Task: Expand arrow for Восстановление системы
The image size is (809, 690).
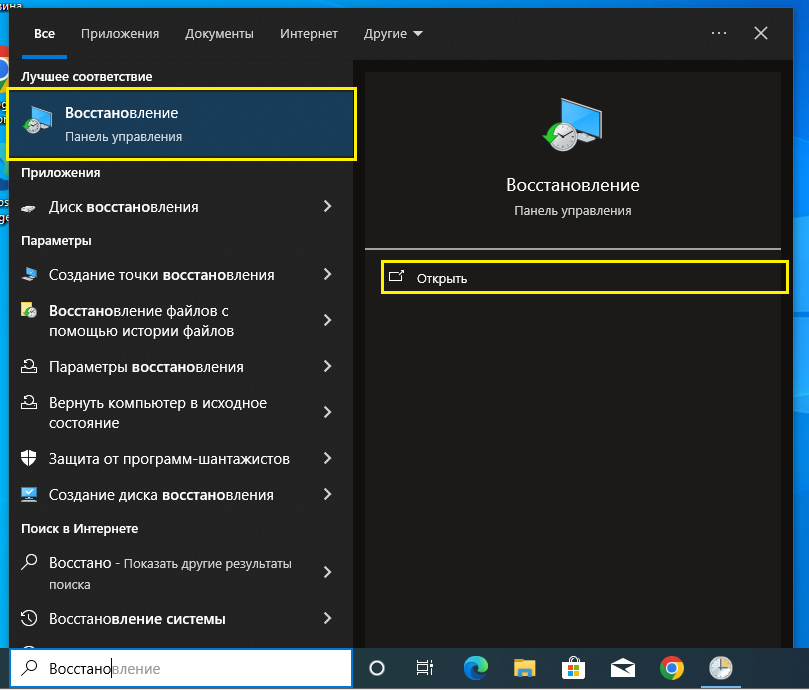Action: click(327, 618)
